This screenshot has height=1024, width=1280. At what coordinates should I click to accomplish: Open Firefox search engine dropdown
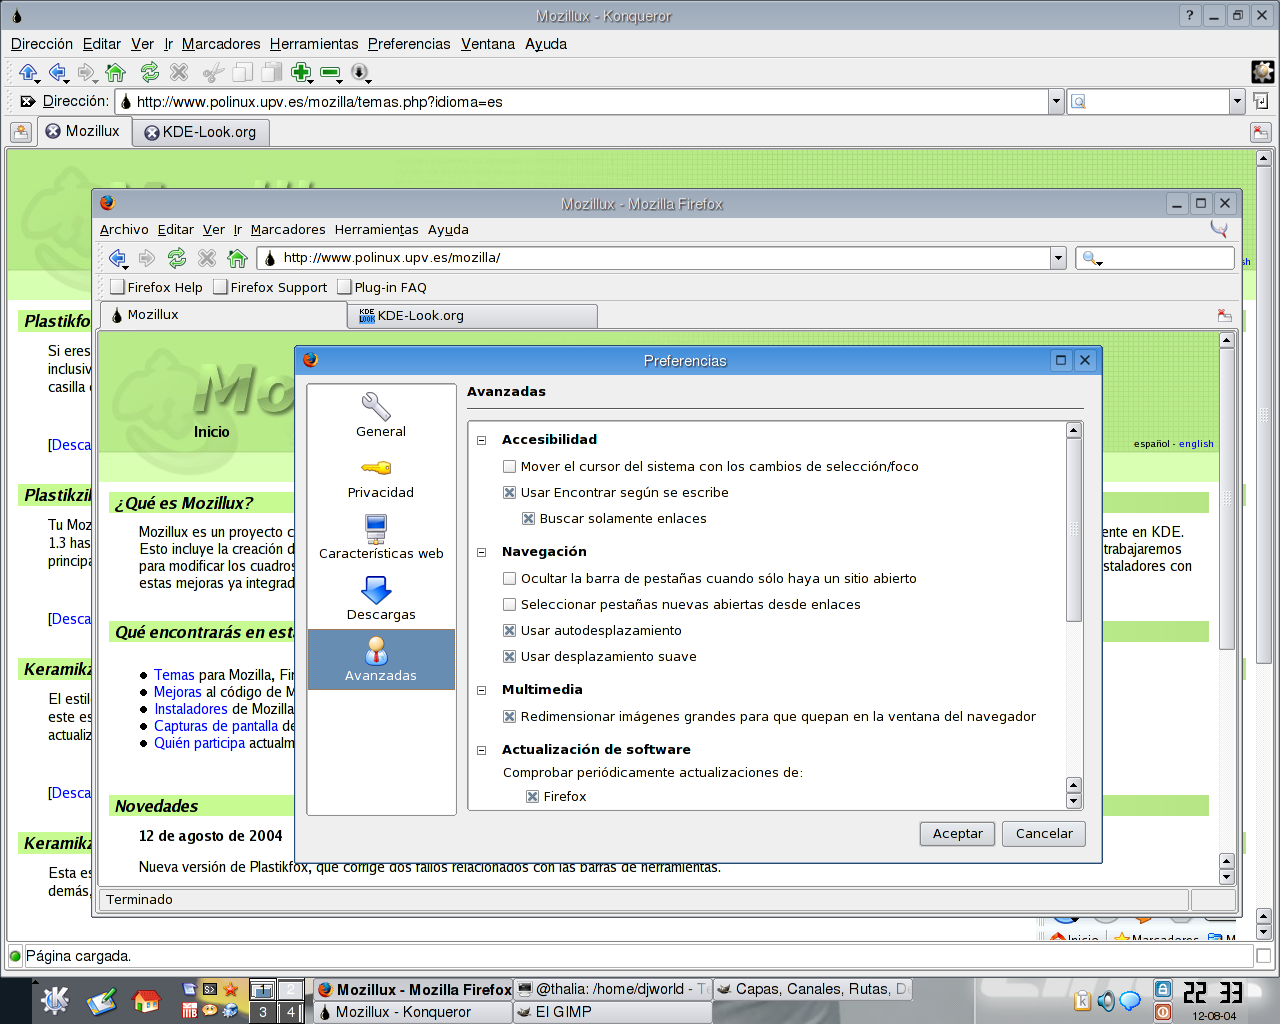1092,259
